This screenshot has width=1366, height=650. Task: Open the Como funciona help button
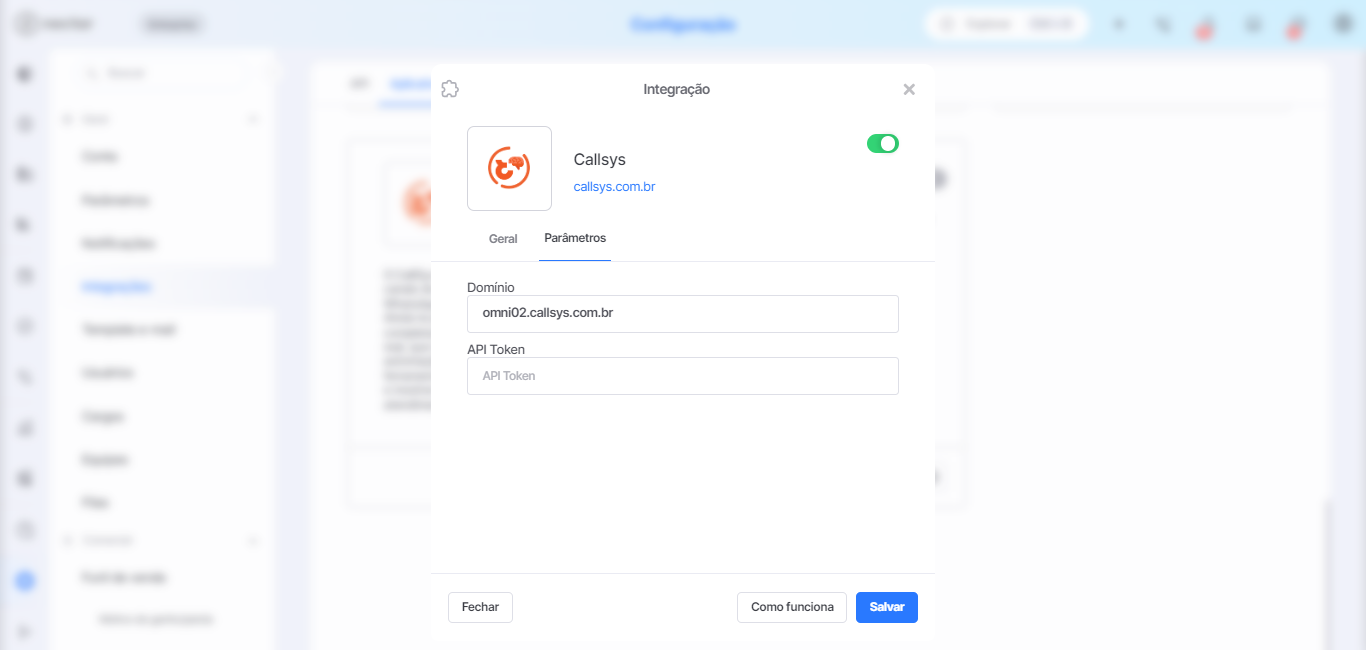792,607
